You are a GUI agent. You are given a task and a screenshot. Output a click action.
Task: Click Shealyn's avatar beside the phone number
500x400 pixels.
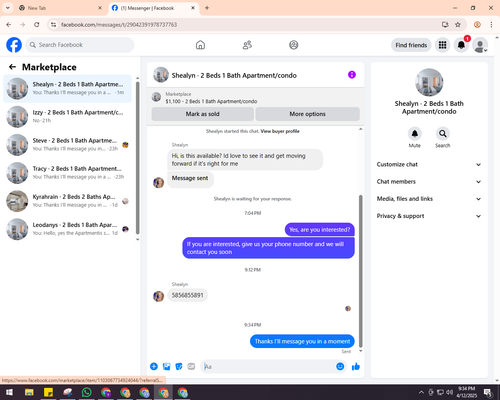click(158, 296)
